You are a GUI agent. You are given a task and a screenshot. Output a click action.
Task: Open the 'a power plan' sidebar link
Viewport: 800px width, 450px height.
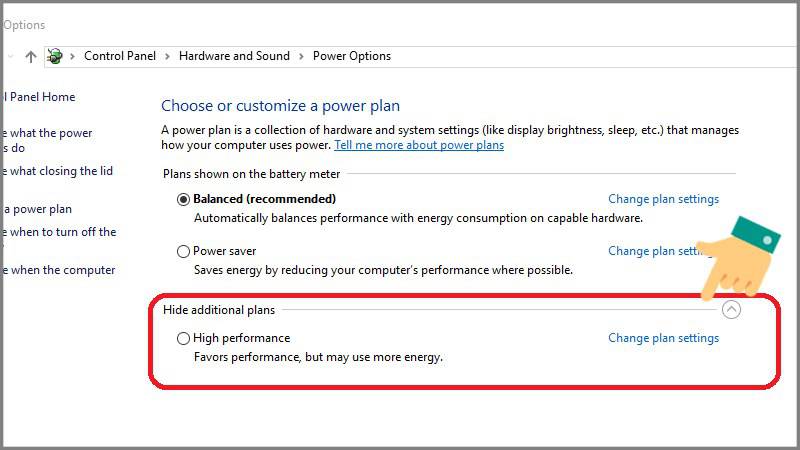click(x=37, y=209)
